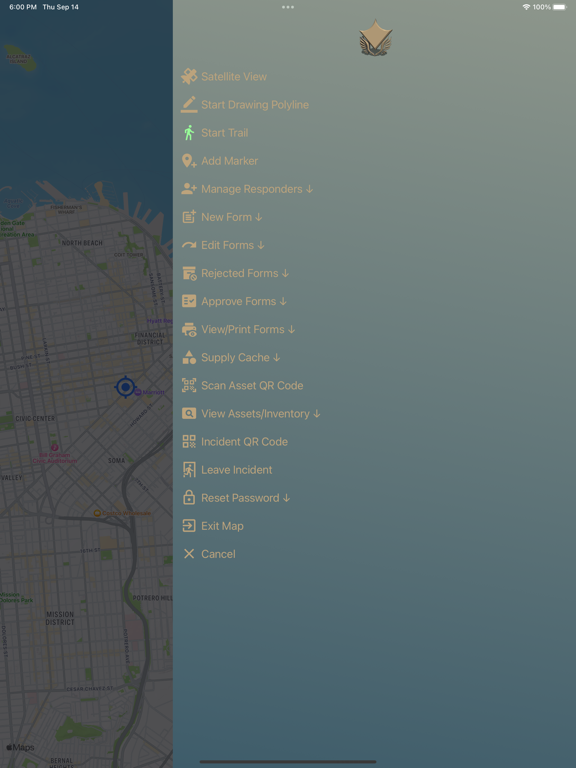The height and width of the screenshot is (768, 576).
Task: Click the blue current-location target on map
Action: (x=125, y=387)
